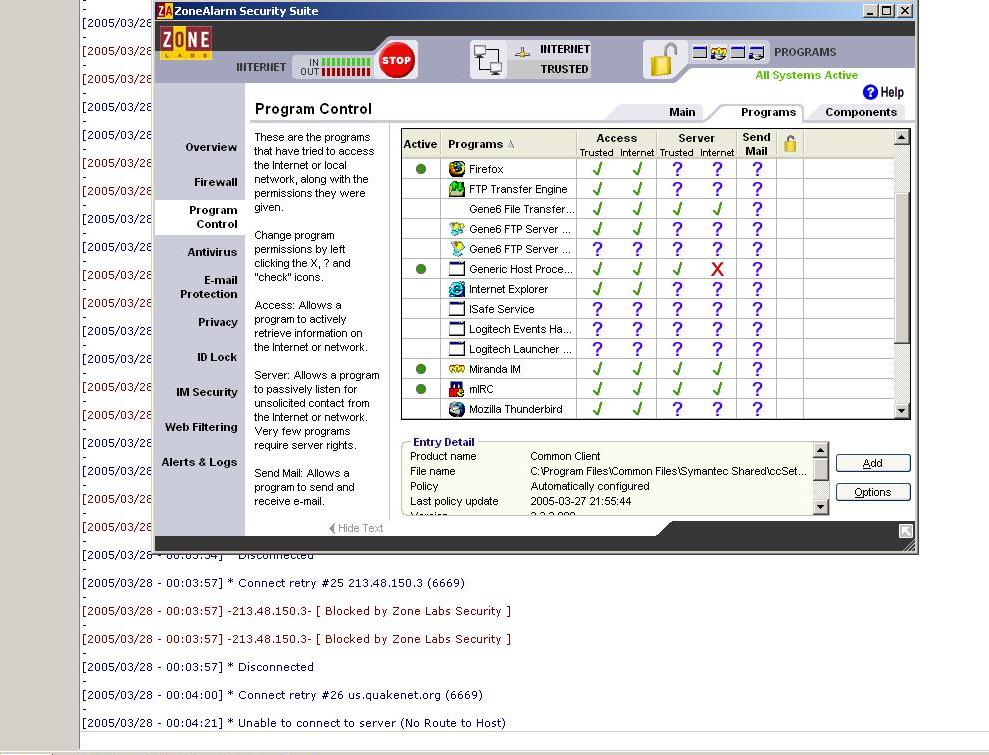Collapse the help text with Hide Text

[356, 528]
